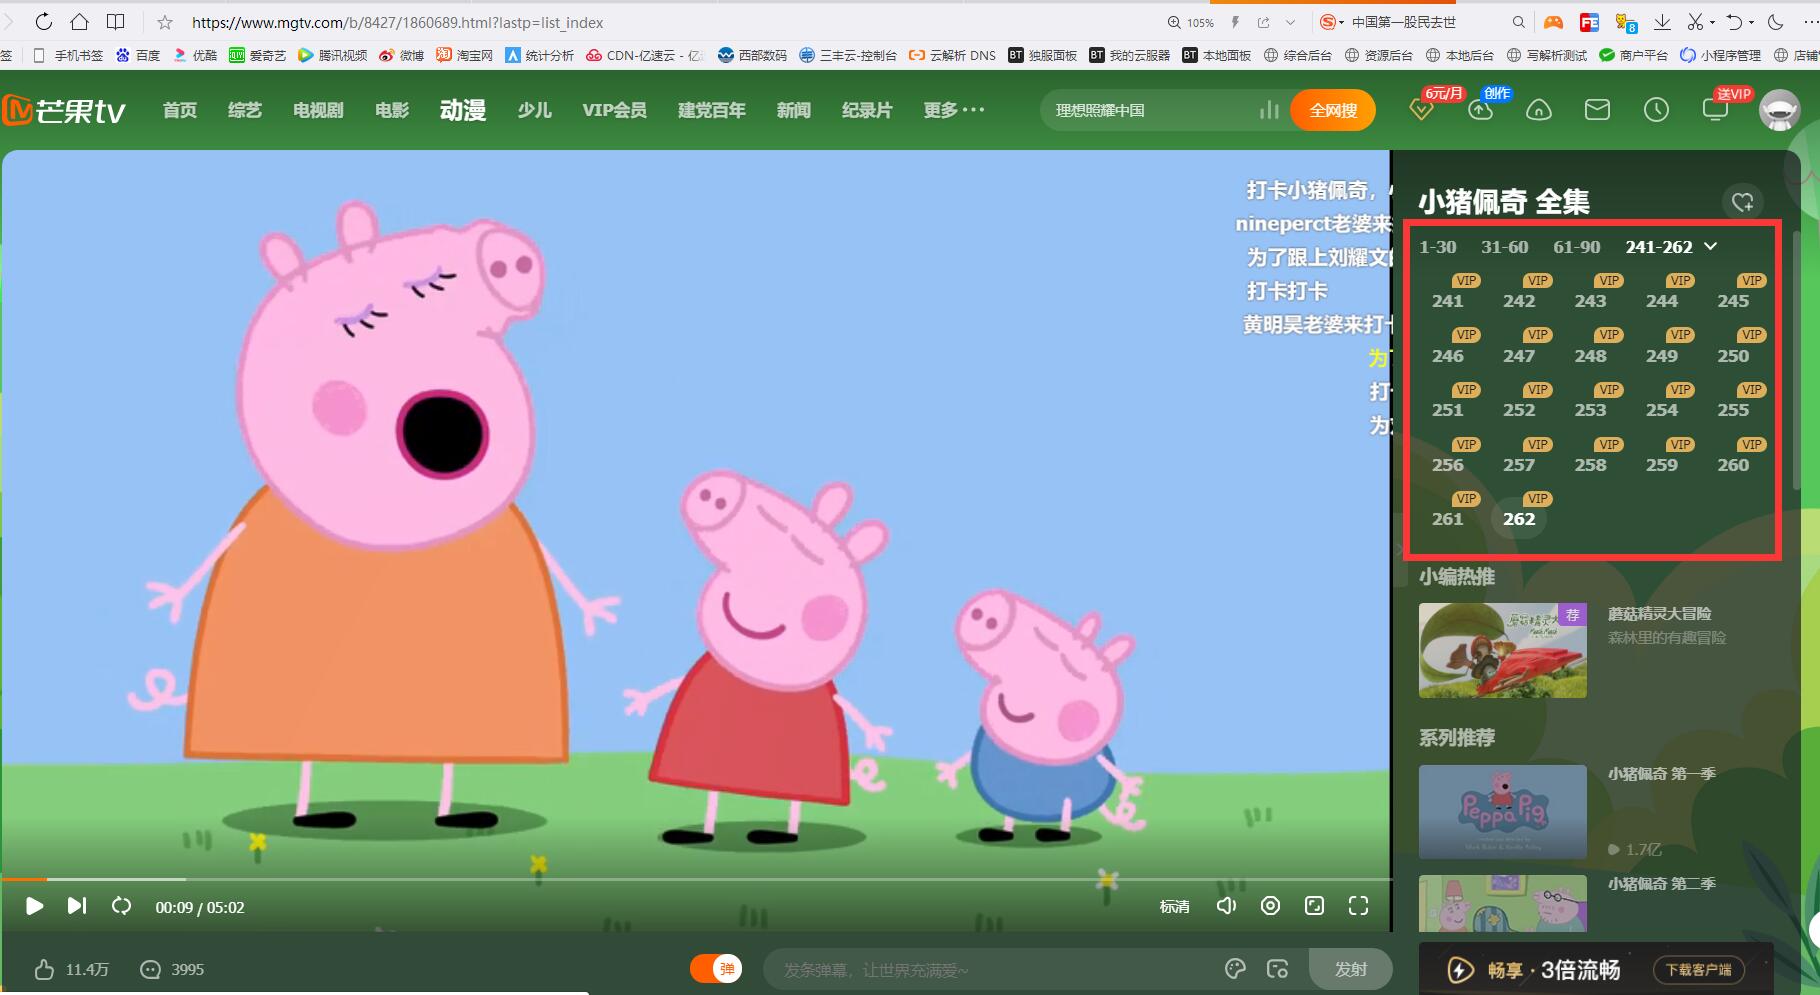Image resolution: width=1820 pixels, height=995 pixels.
Task: Expand the scissors tool dropdown arrow
Action: 1712,22
